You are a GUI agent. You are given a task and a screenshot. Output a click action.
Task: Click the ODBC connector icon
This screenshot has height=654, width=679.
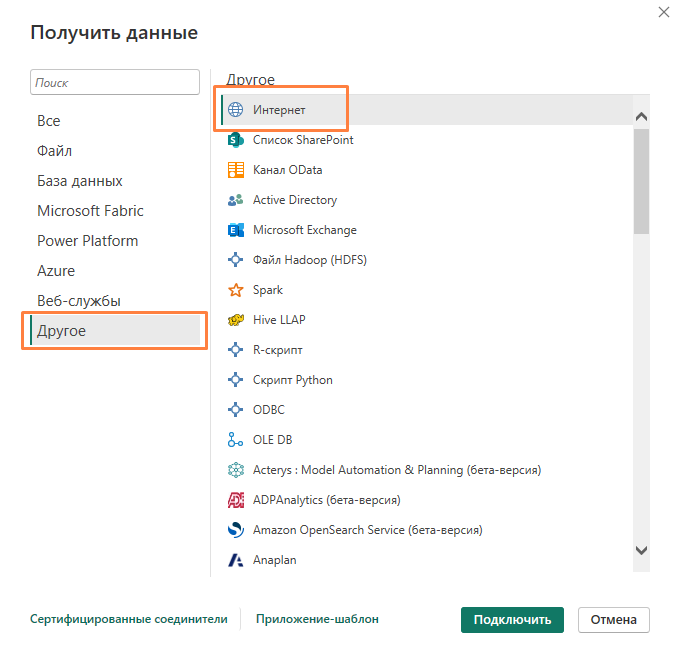(x=236, y=410)
